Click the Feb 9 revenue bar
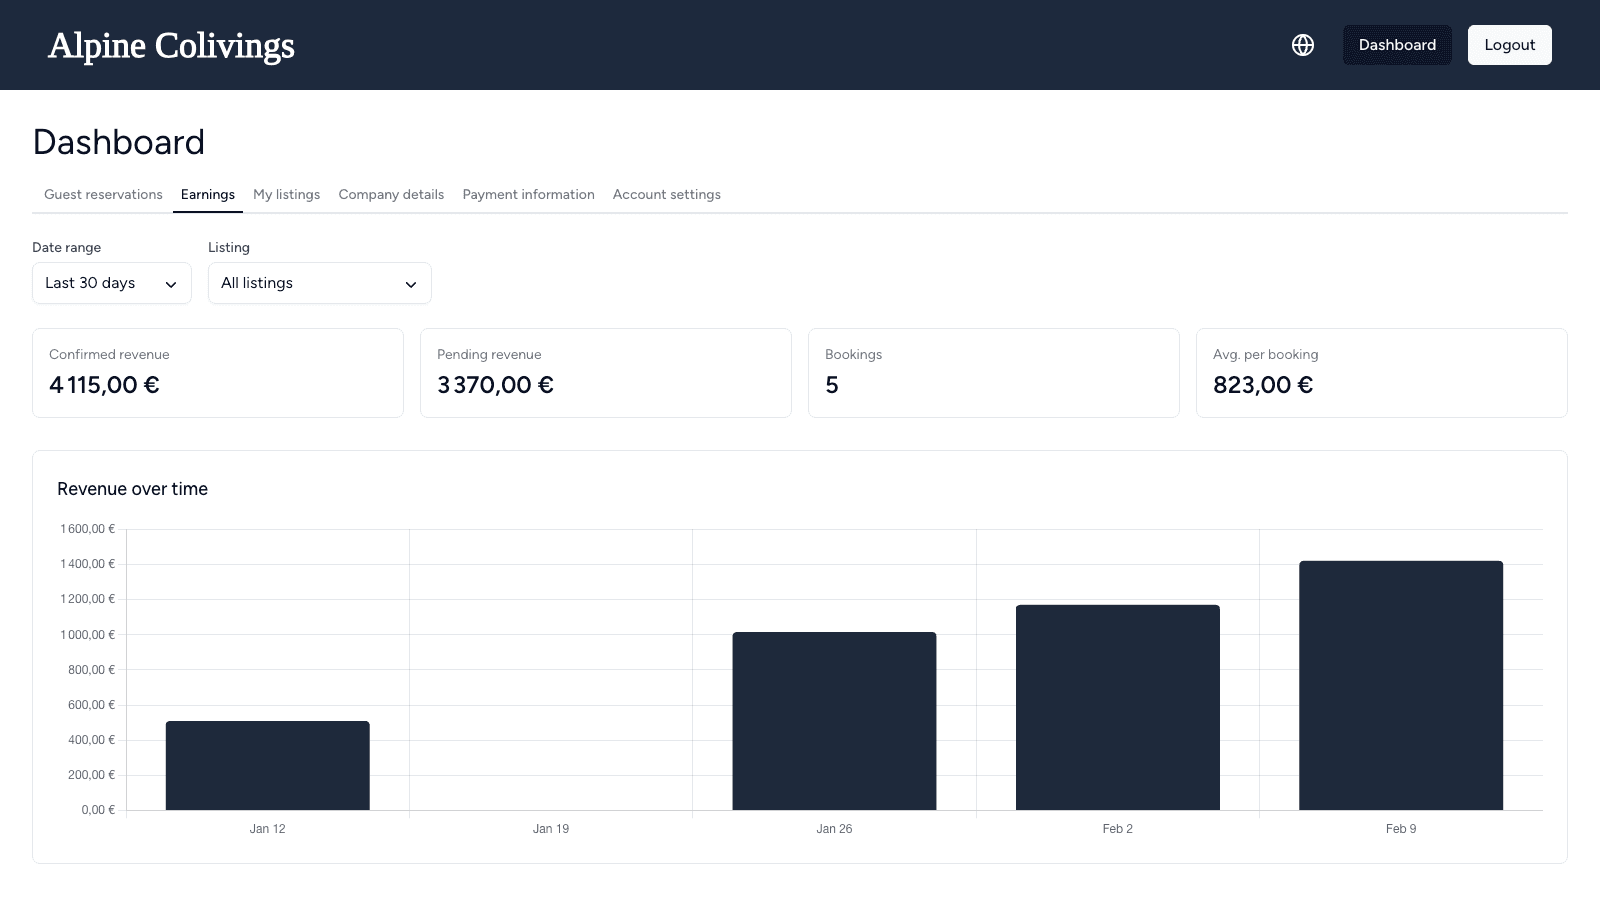The image size is (1600, 900). point(1400,686)
